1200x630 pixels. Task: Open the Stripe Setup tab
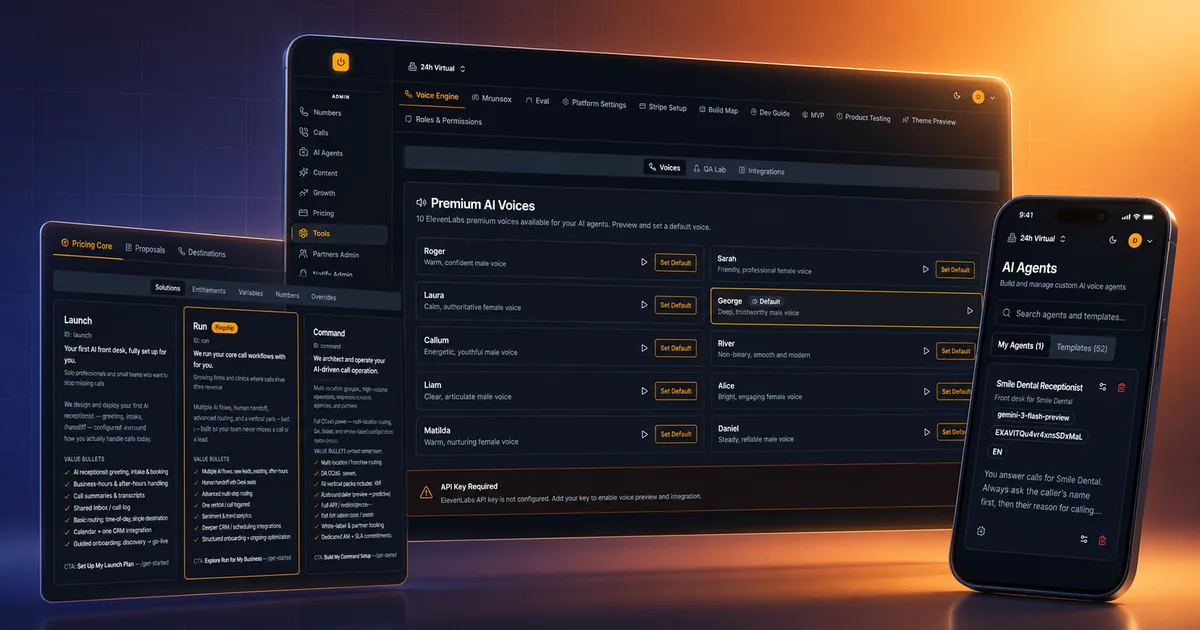click(x=662, y=107)
